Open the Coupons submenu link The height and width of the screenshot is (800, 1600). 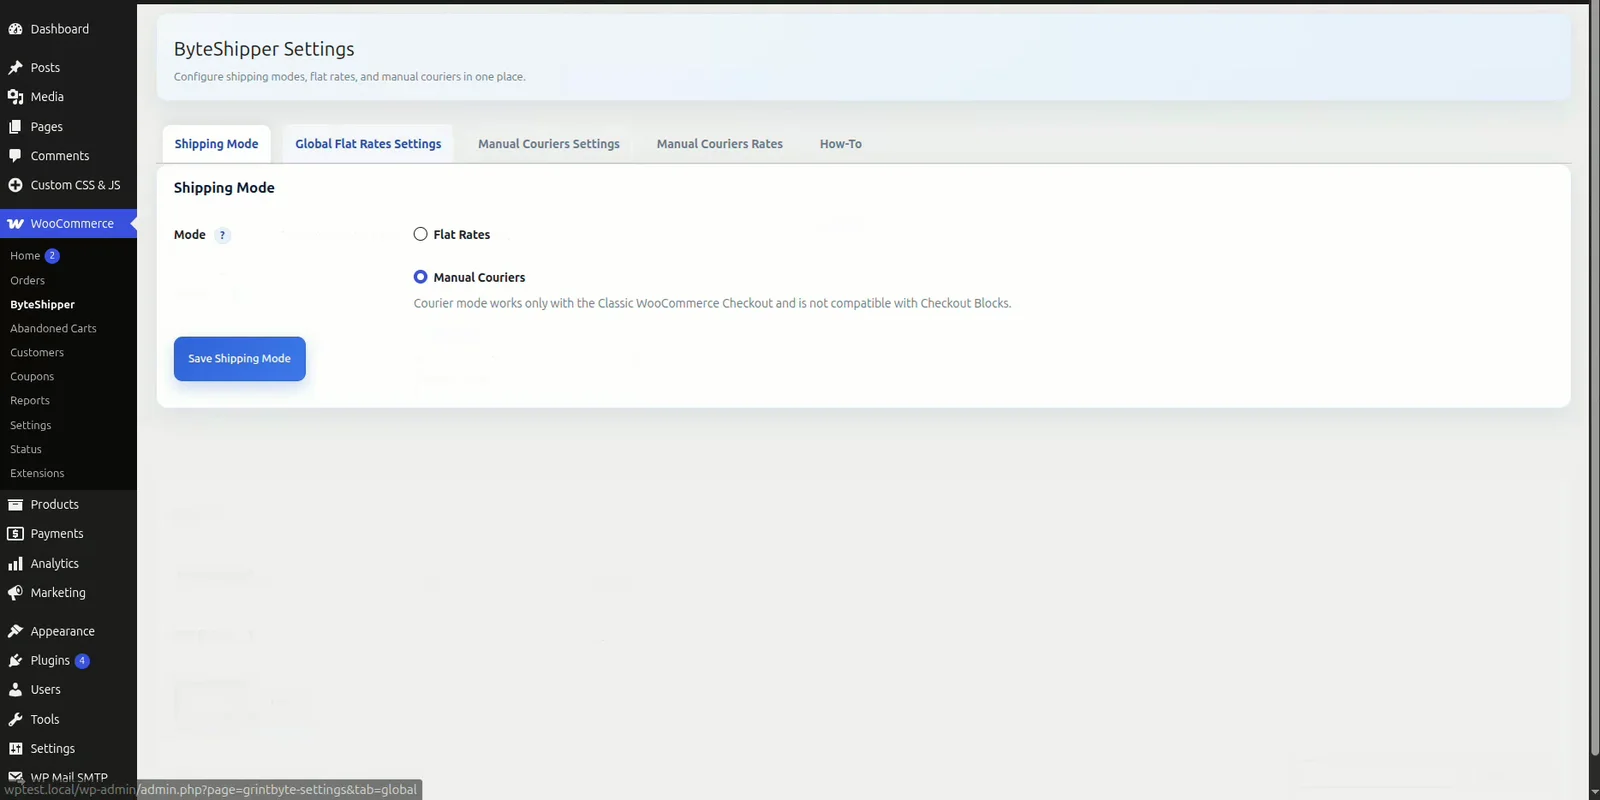coord(32,377)
